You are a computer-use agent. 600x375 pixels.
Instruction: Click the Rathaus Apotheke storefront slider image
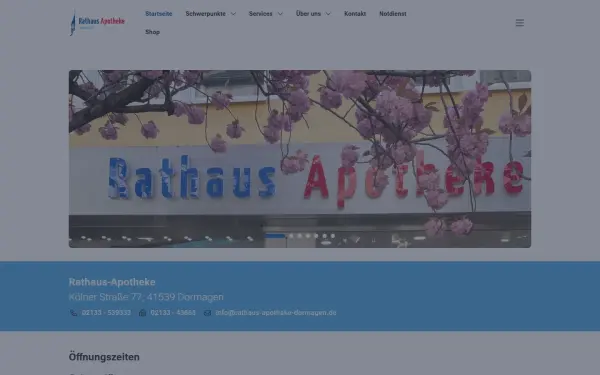tap(300, 159)
